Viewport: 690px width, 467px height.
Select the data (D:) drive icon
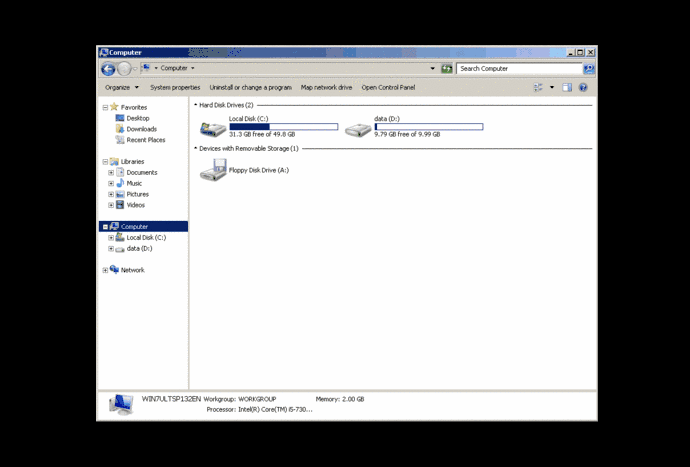(358, 129)
